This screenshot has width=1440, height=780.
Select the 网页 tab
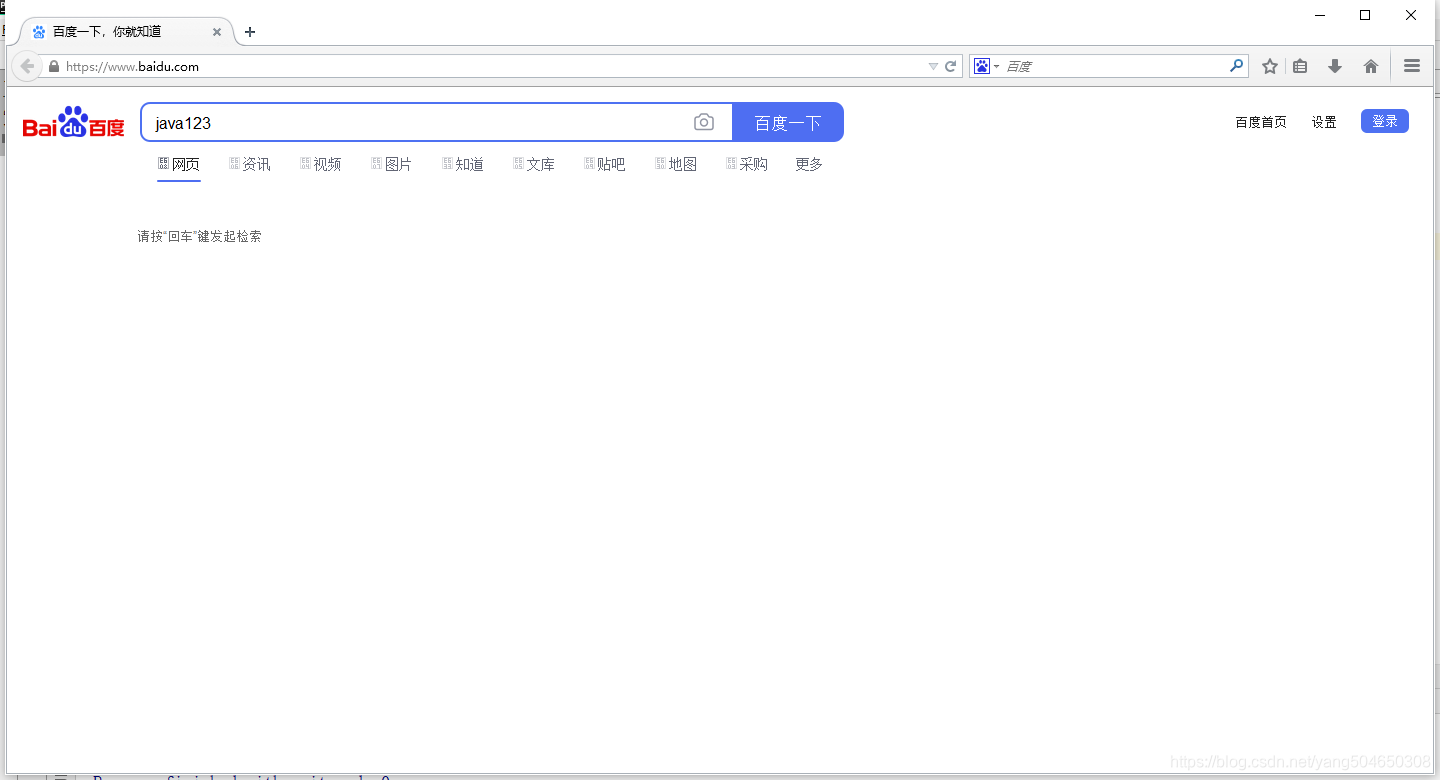(x=179, y=164)
